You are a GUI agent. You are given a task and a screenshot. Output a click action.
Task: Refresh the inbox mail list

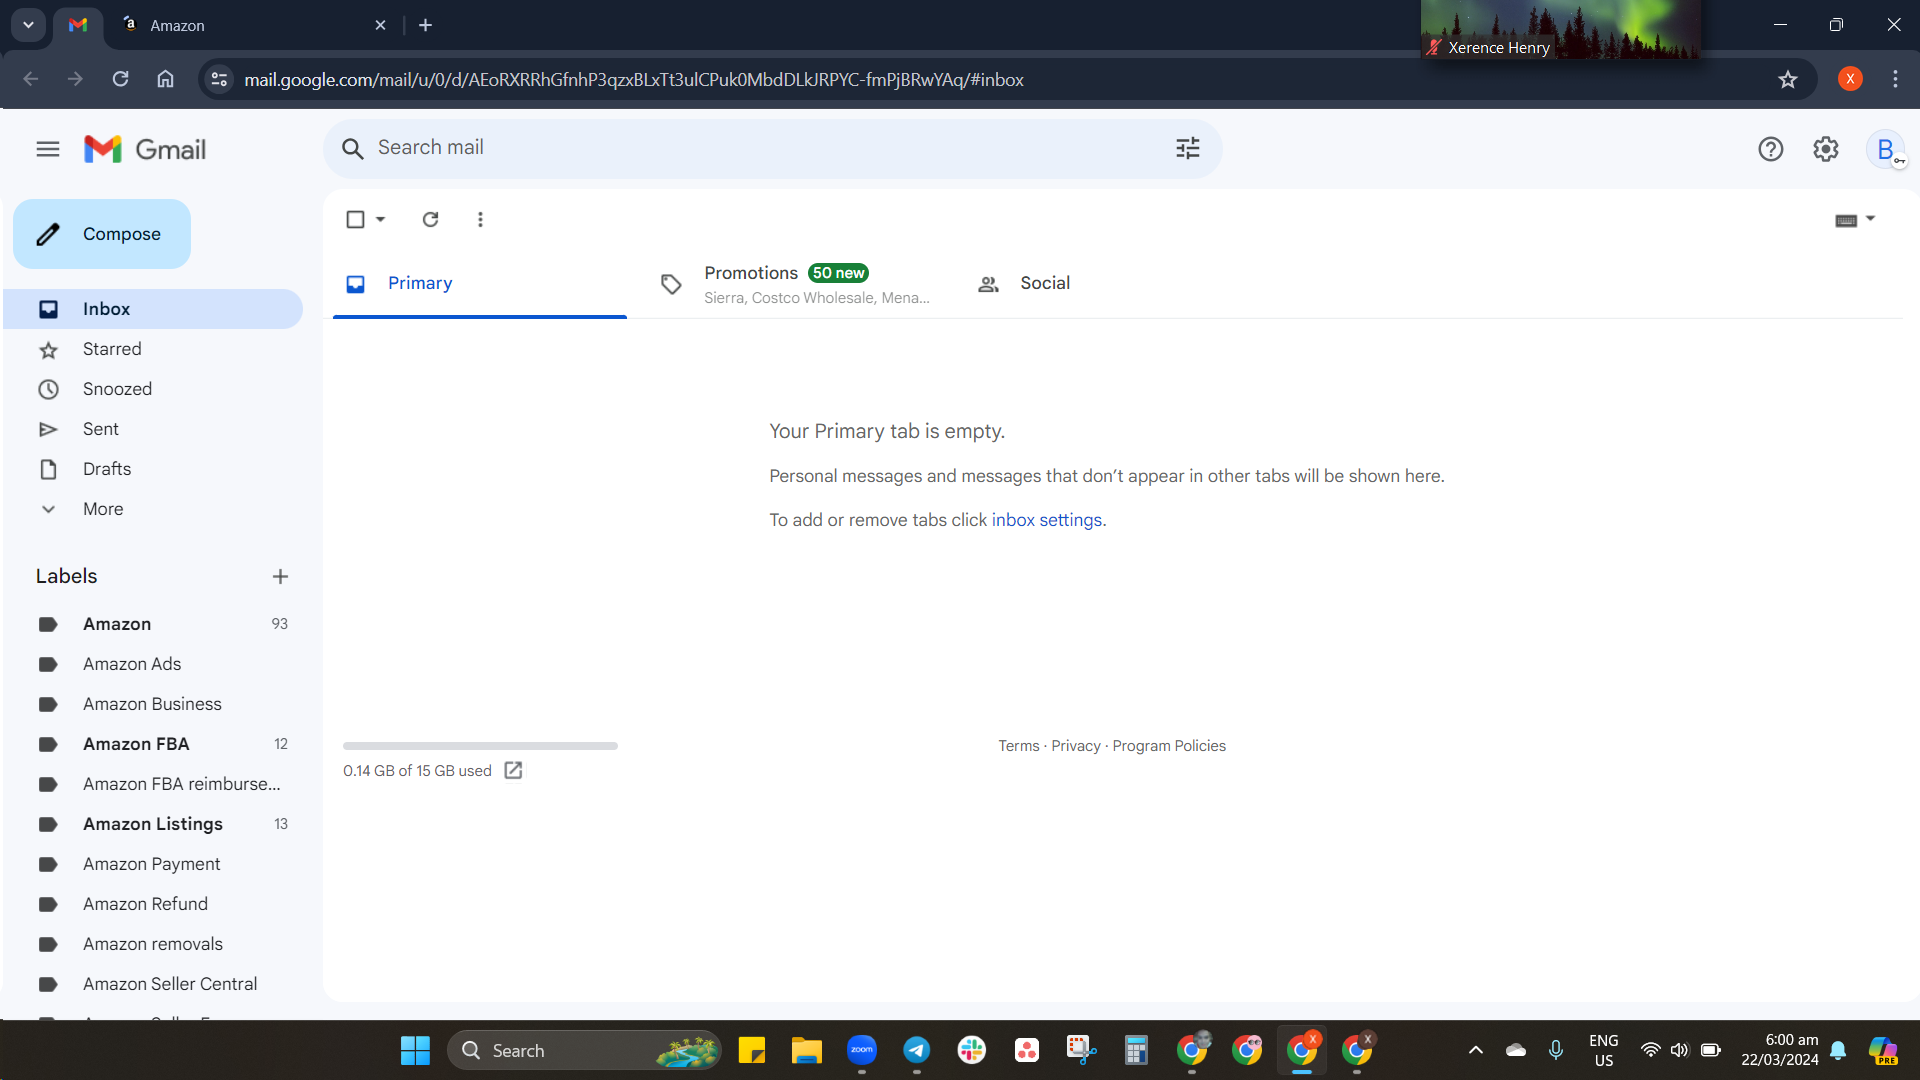(x=430, y=219)
